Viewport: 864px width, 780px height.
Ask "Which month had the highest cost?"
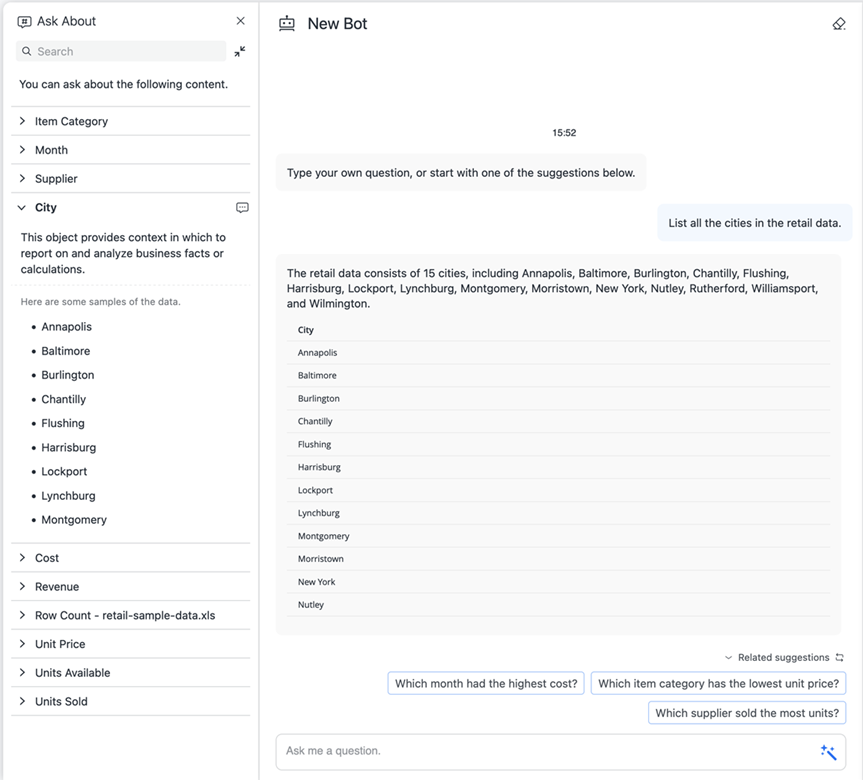click(x=486, y=684)
